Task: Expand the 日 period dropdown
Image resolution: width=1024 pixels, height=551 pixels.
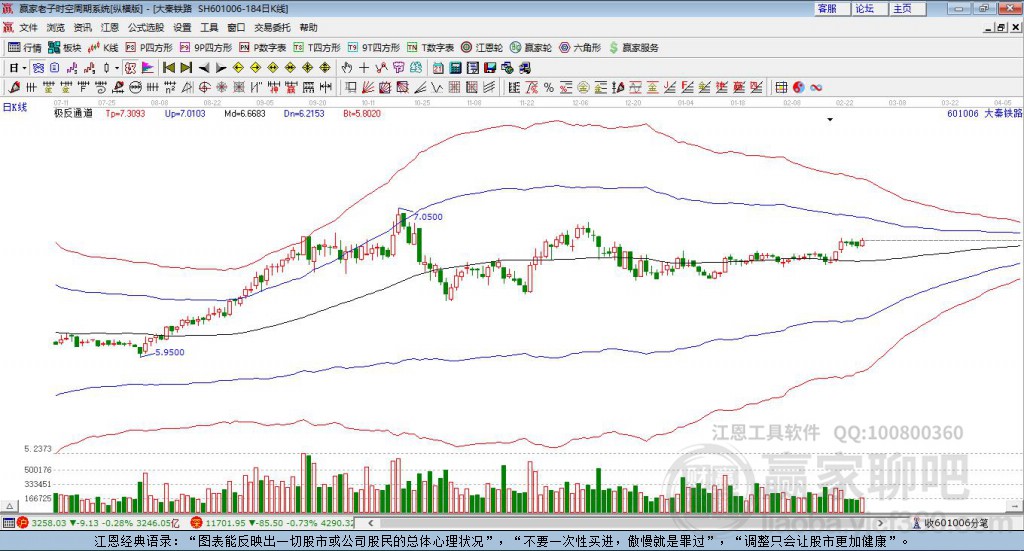Action: [x=24, y=68]
